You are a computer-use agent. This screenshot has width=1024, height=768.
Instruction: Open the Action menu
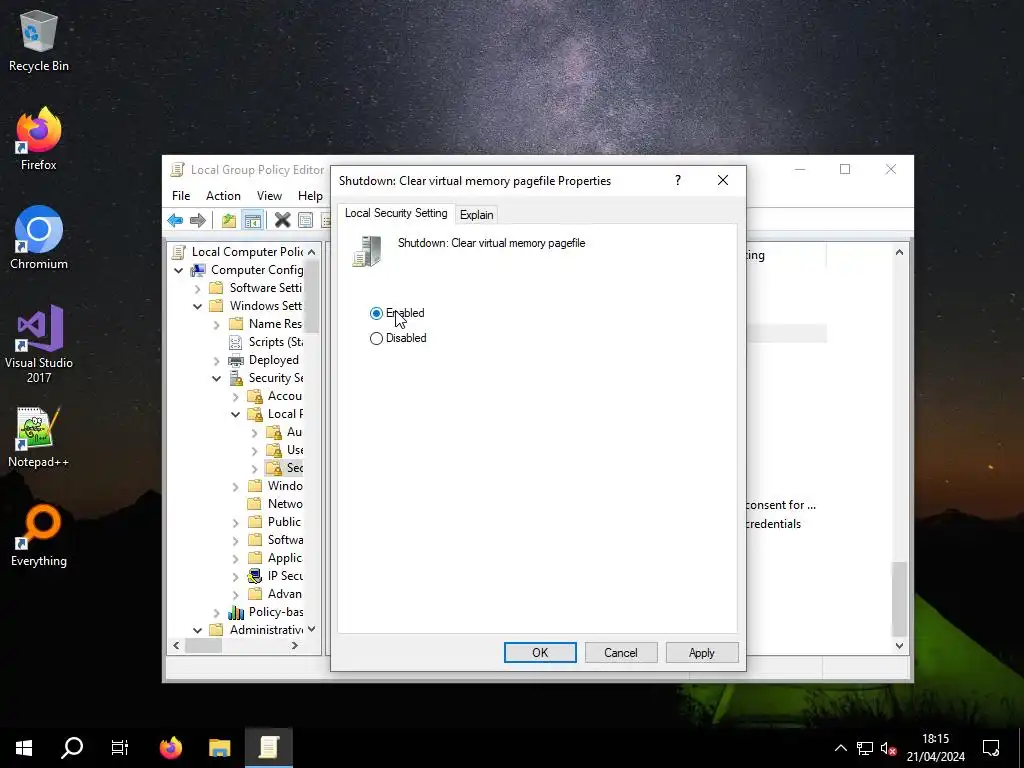tap(223, 196)
